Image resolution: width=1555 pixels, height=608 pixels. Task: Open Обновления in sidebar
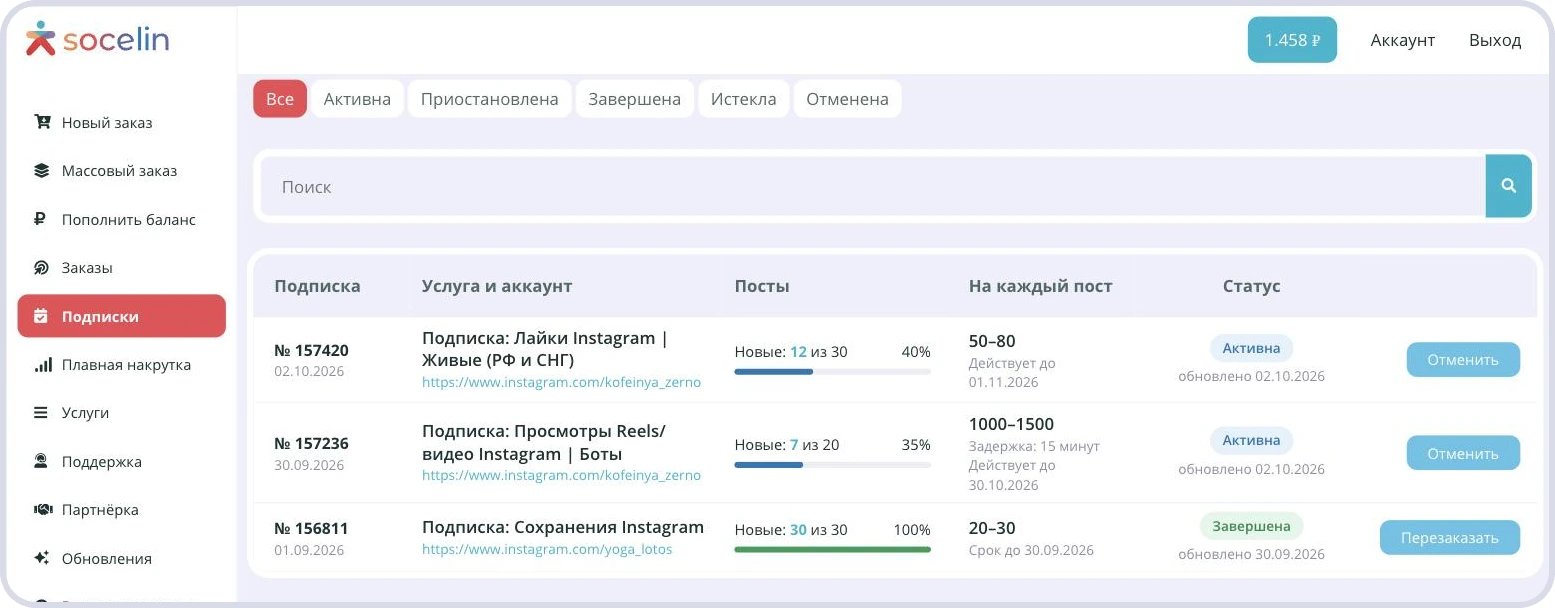click(122, 558)
